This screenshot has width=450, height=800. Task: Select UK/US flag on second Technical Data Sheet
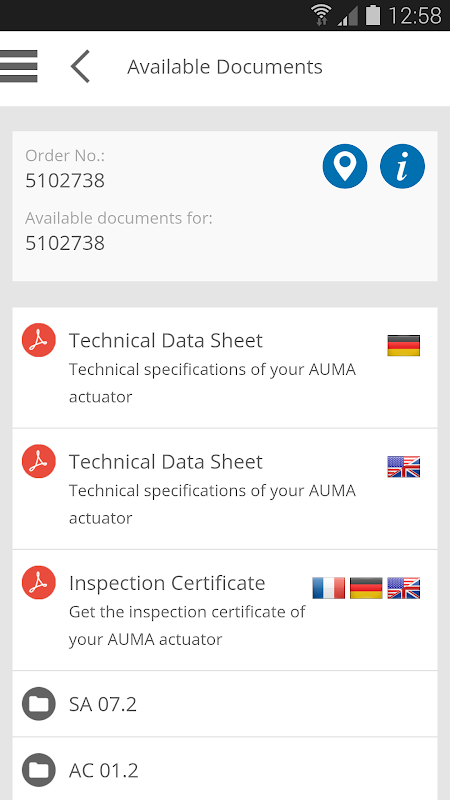pyautogui.click(x=404, y=467)
